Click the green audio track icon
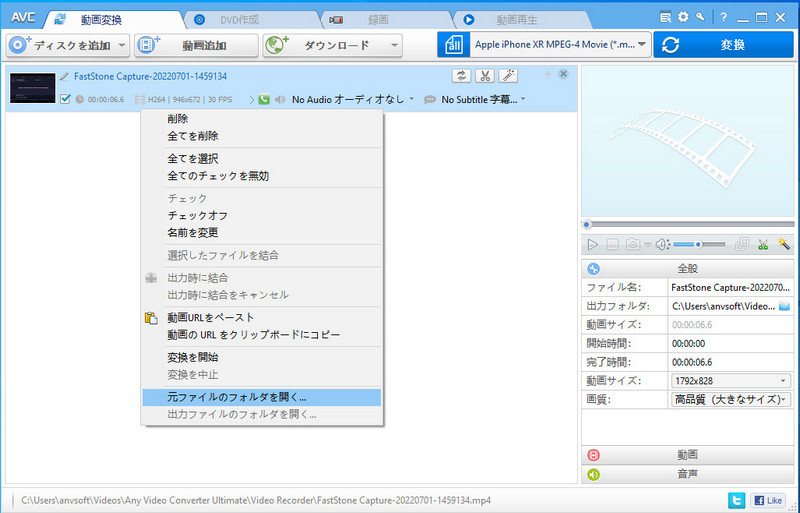This screenshot has height=513, width=800. [x=264, y=100]
